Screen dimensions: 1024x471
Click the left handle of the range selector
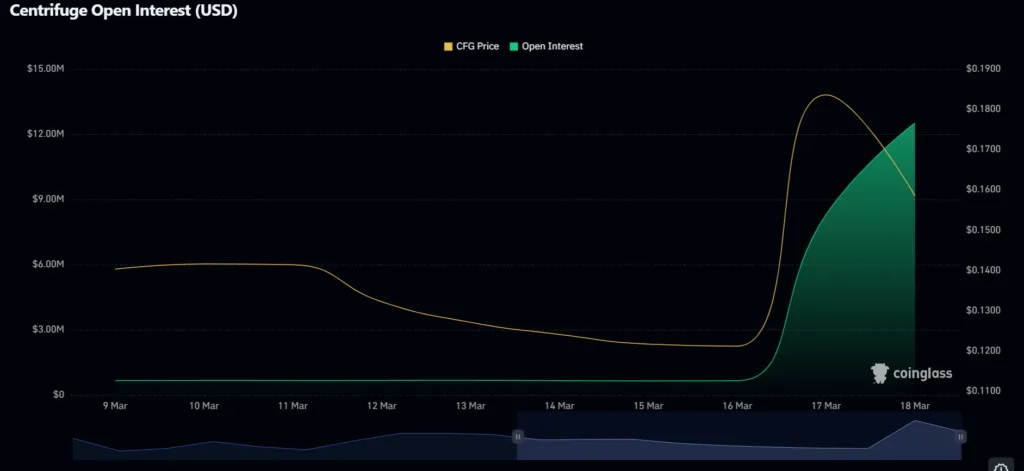click(x=518, y=436)
